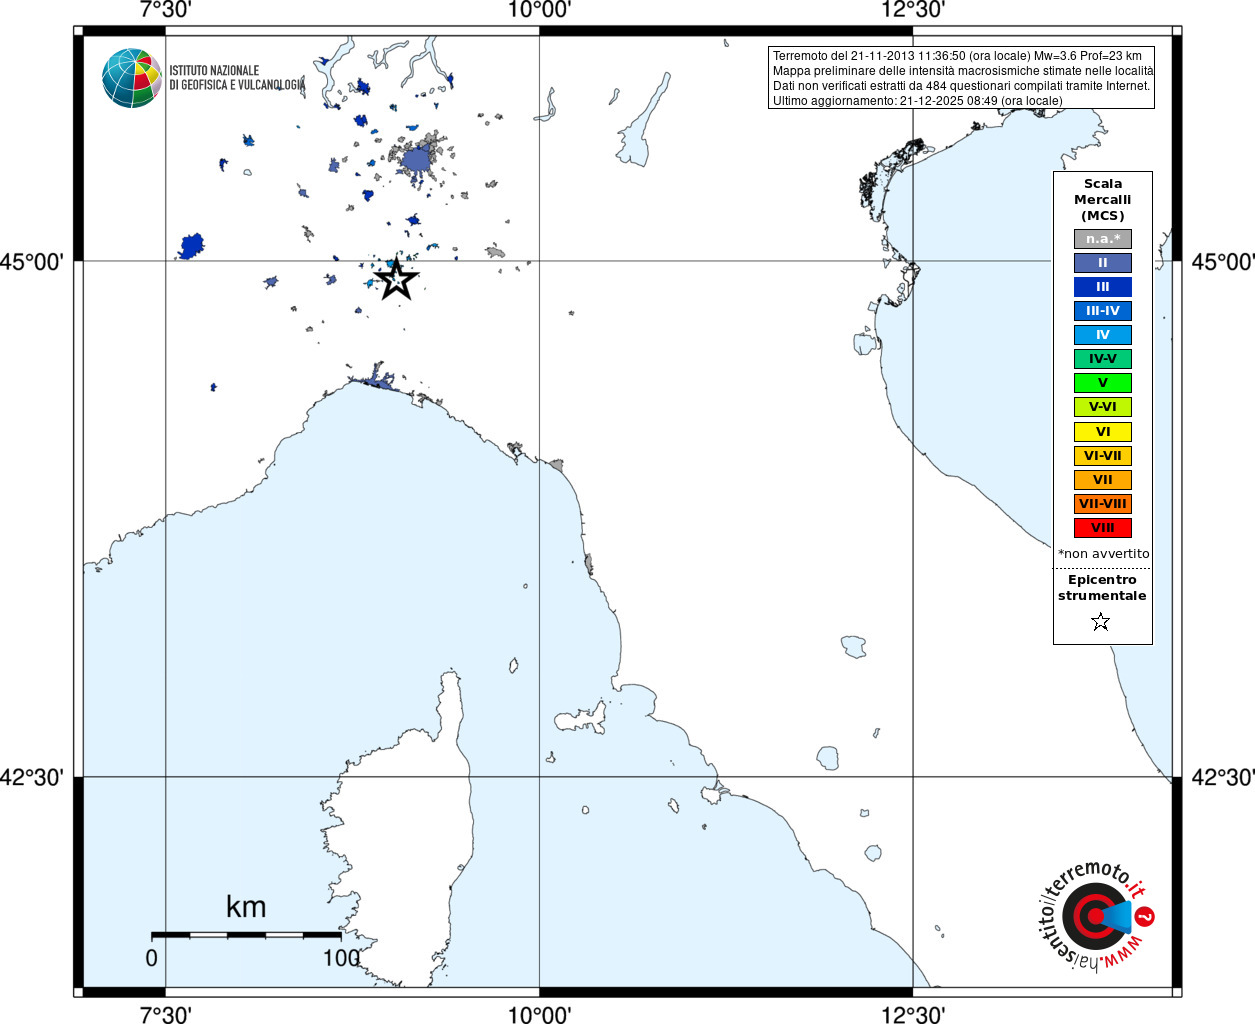Click the top 10°00' longitude label
The height and width of the screenshot is (1024, 1255).
[x=540, y=10]
